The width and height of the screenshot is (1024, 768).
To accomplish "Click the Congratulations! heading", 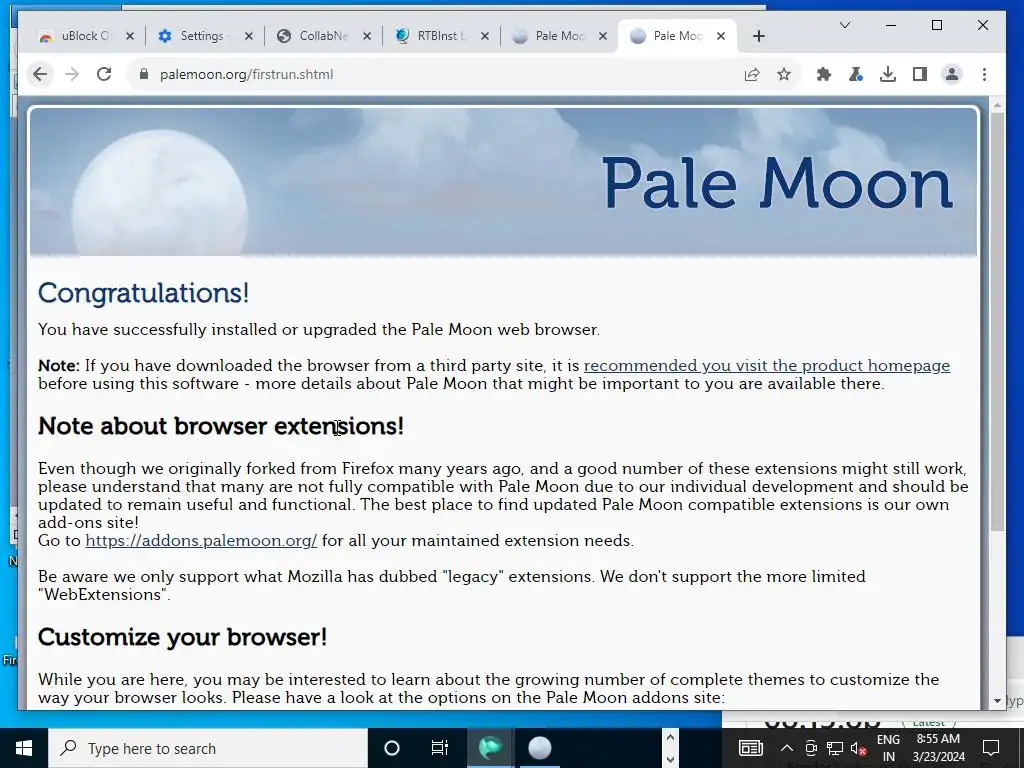I will pyautogui.click(x=144, y=293).
